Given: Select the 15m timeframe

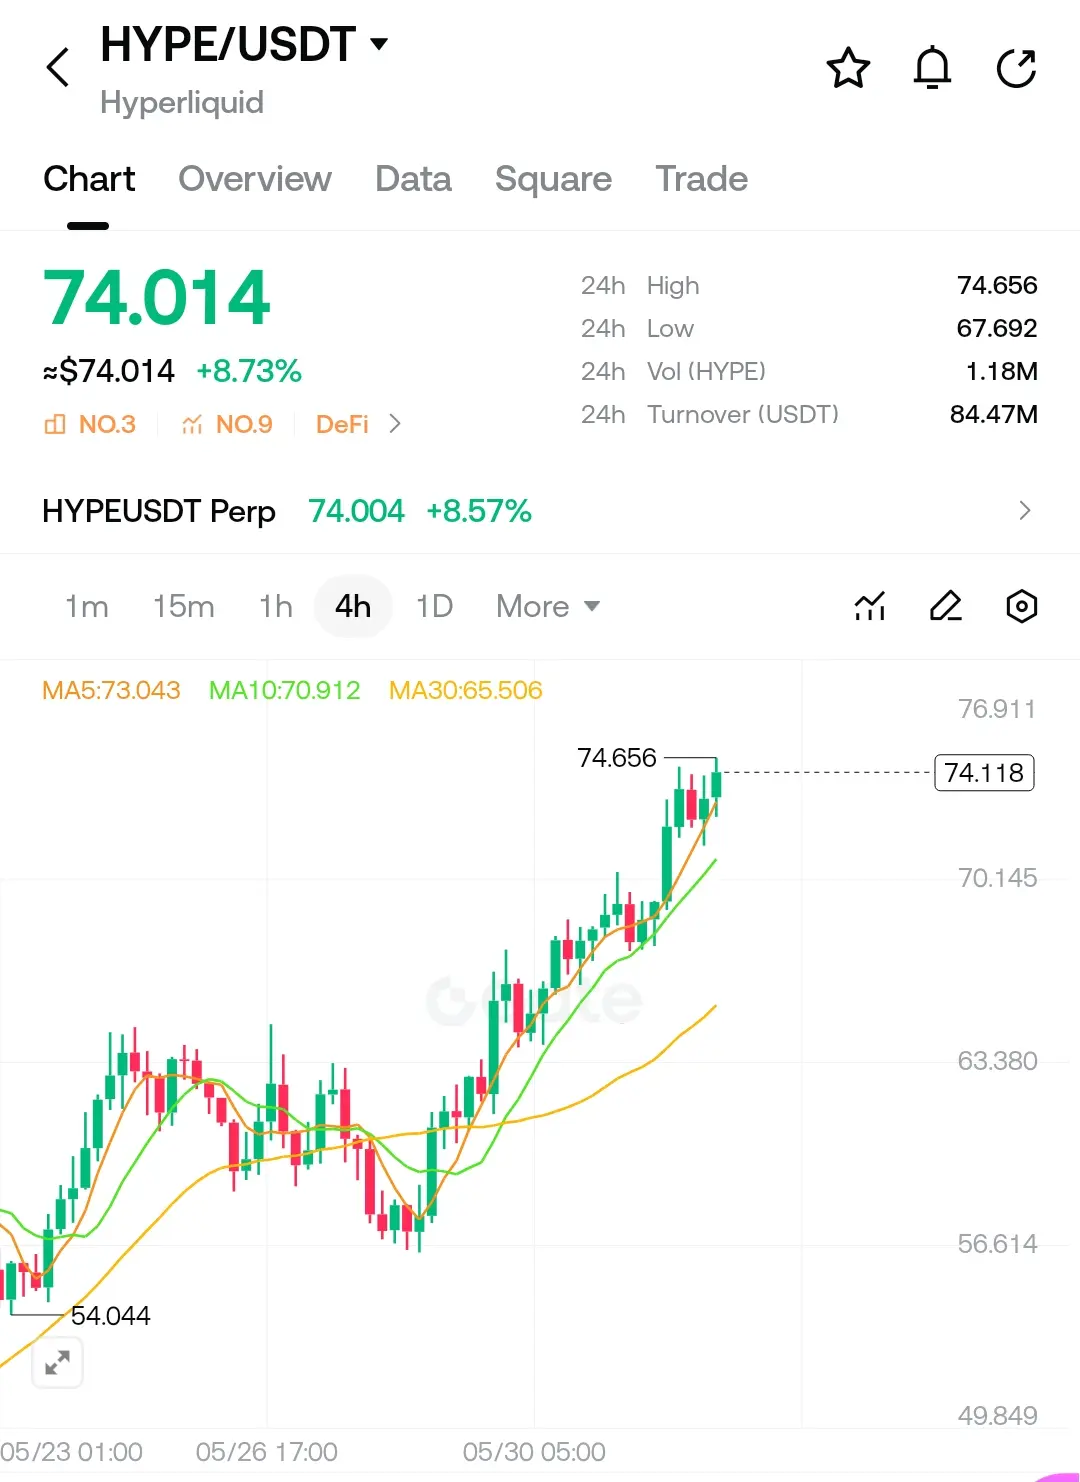Looking at the screenshot, I should [184, 606].
